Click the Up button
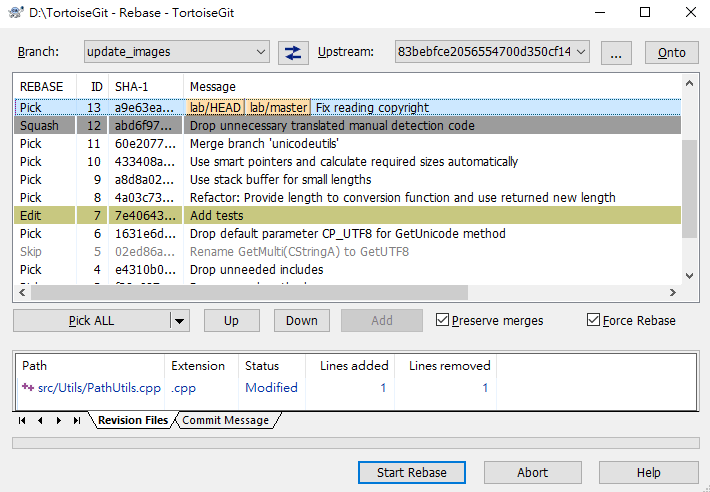Image resolution: width=710 pixels, height=492 pixels. pos(231,321)
